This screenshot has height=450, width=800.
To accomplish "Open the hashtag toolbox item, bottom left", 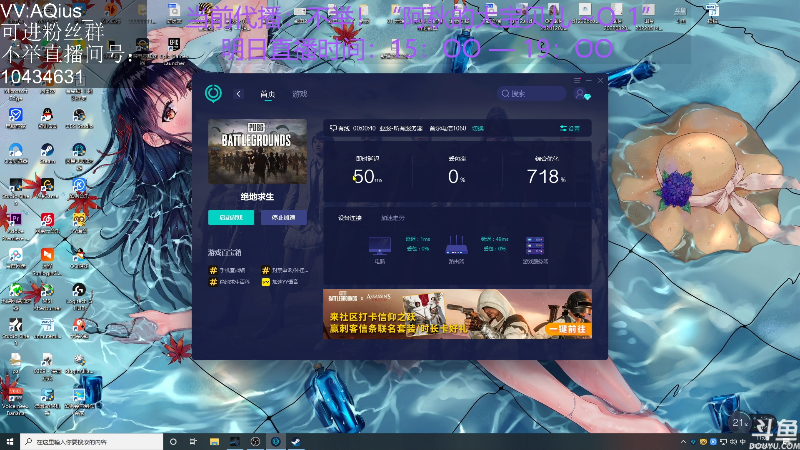I will click(229, 282).
